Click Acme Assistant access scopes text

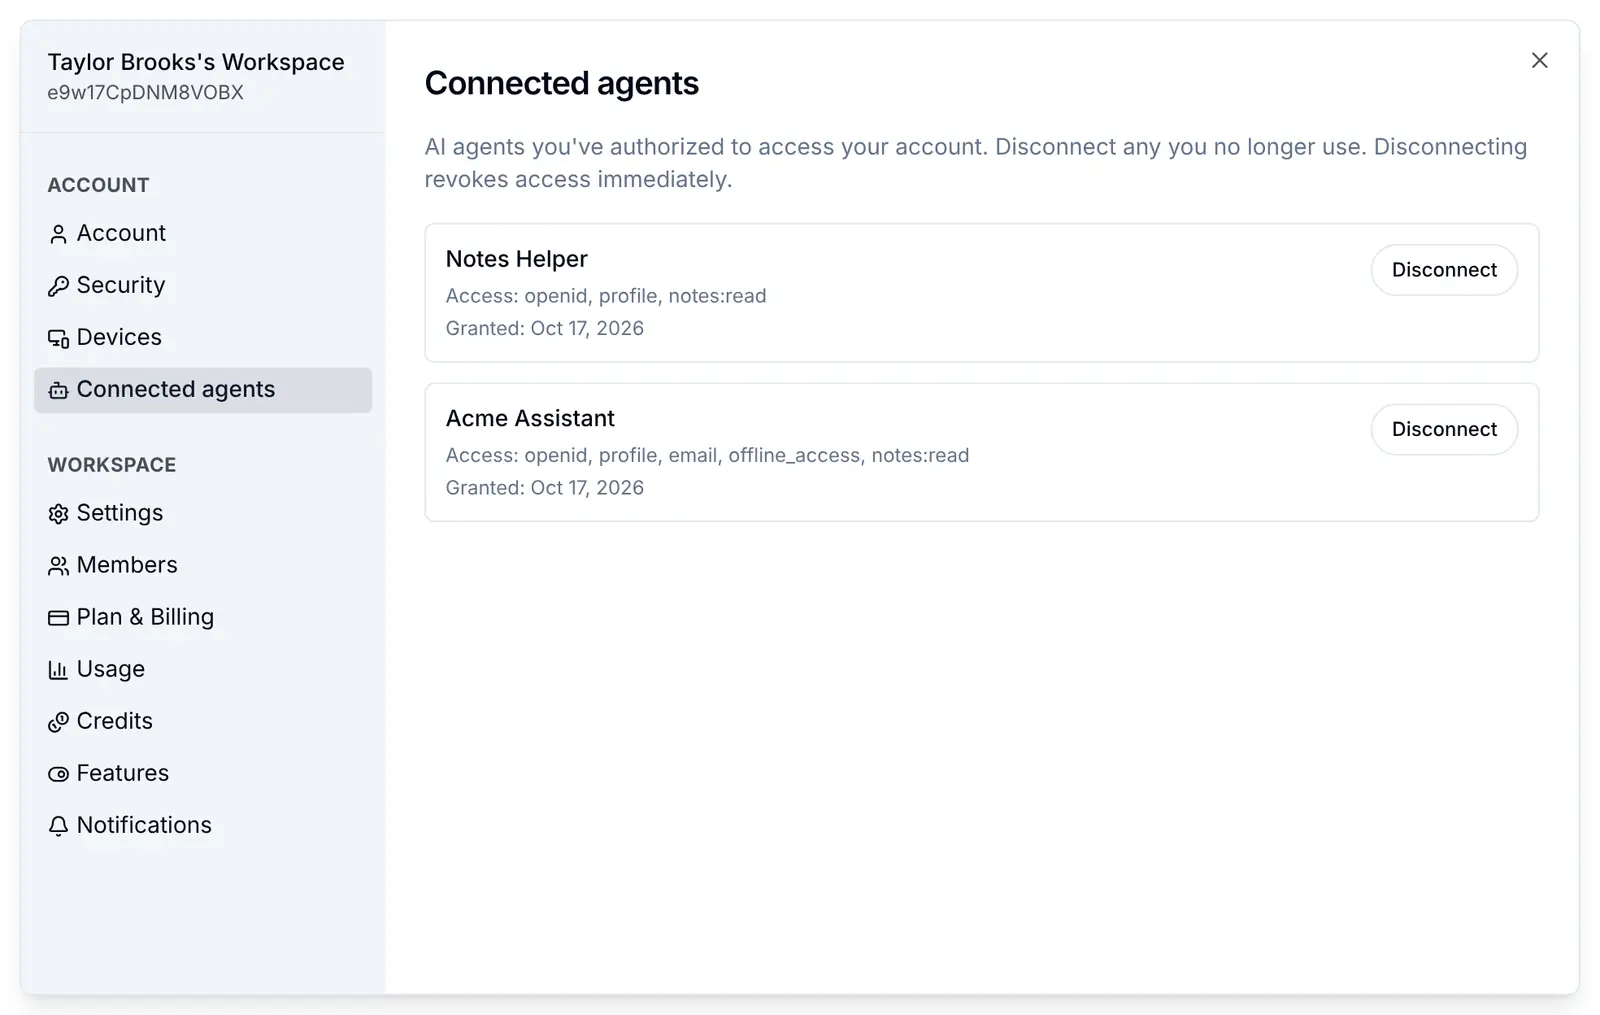707,455
